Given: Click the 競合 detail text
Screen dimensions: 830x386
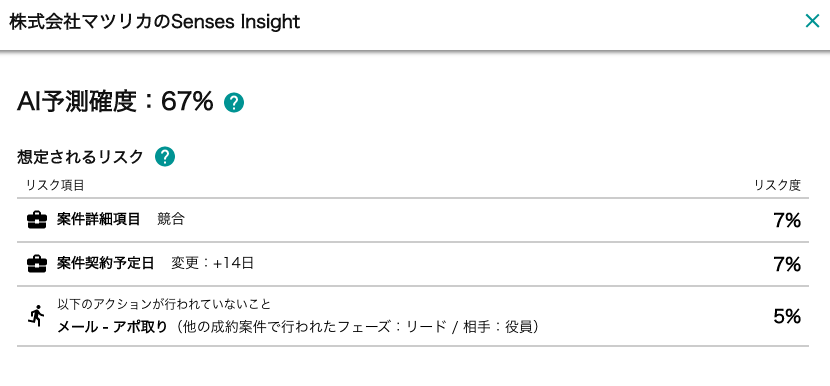Looking at the screenshot, I should click(x=171, y=219).
